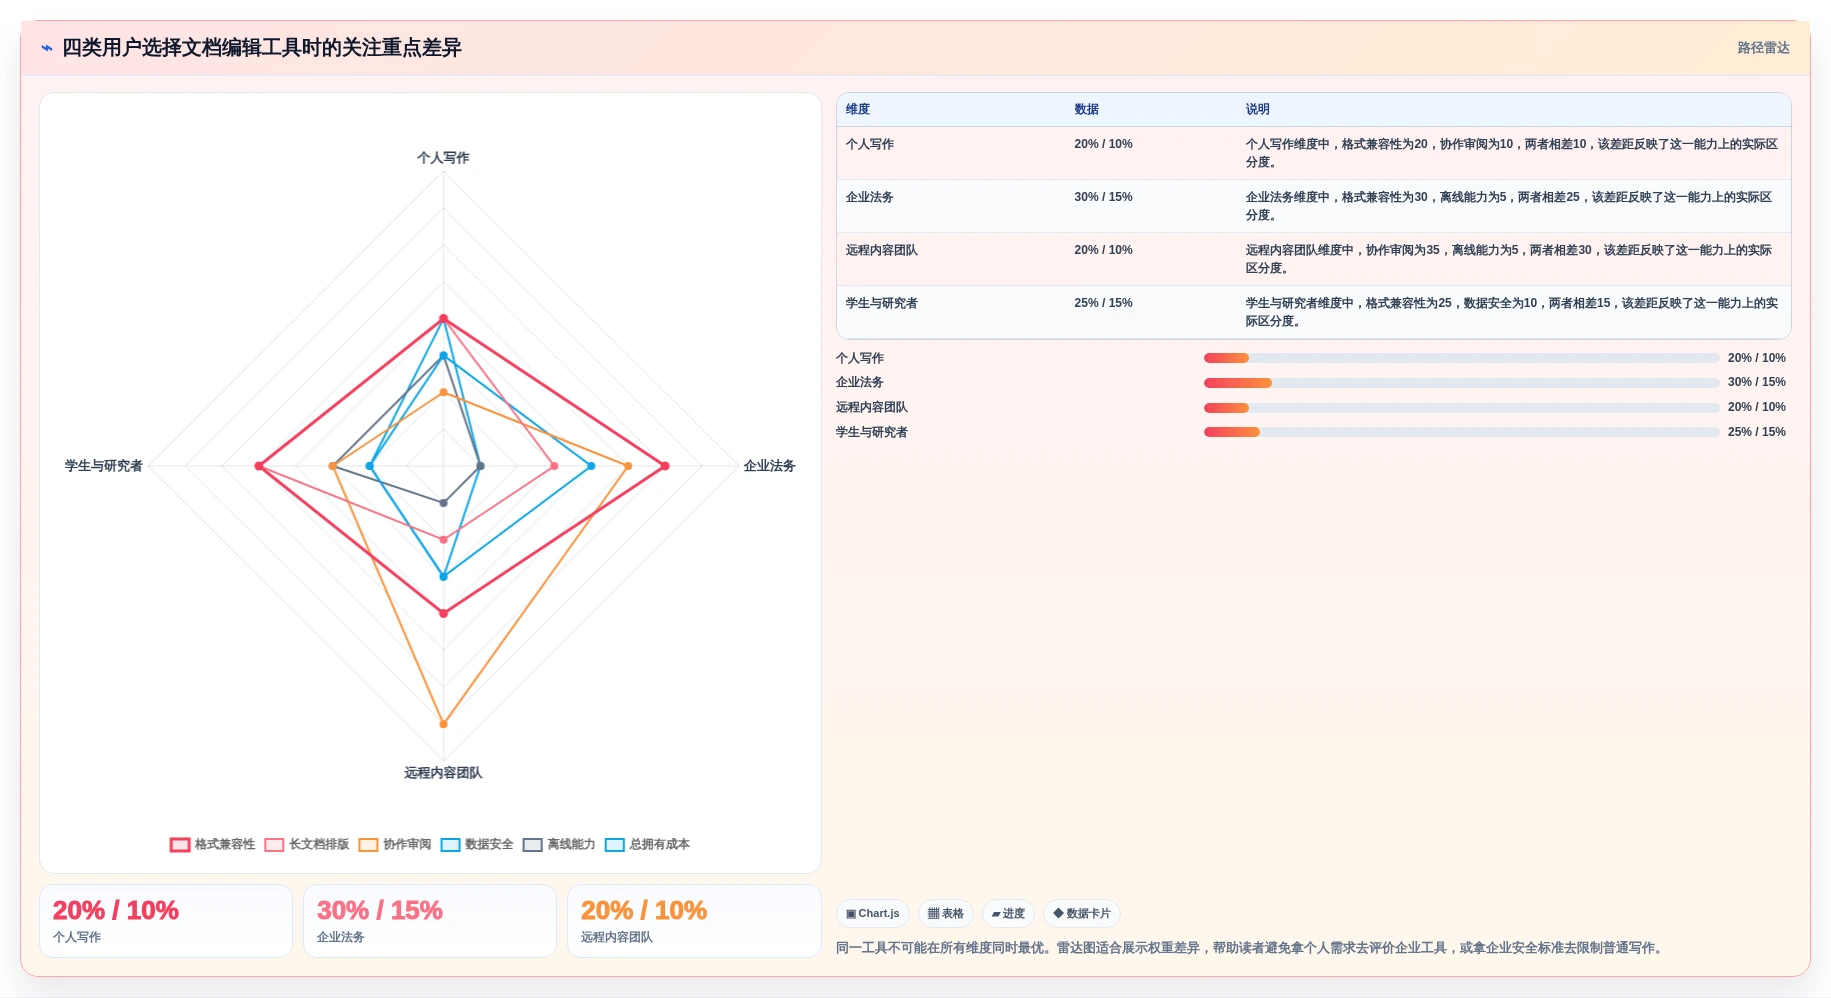The height and width of the screenshot is (998, 1831).
Task: Click the 路径雷达 label in header
Action: [1763, 48]
